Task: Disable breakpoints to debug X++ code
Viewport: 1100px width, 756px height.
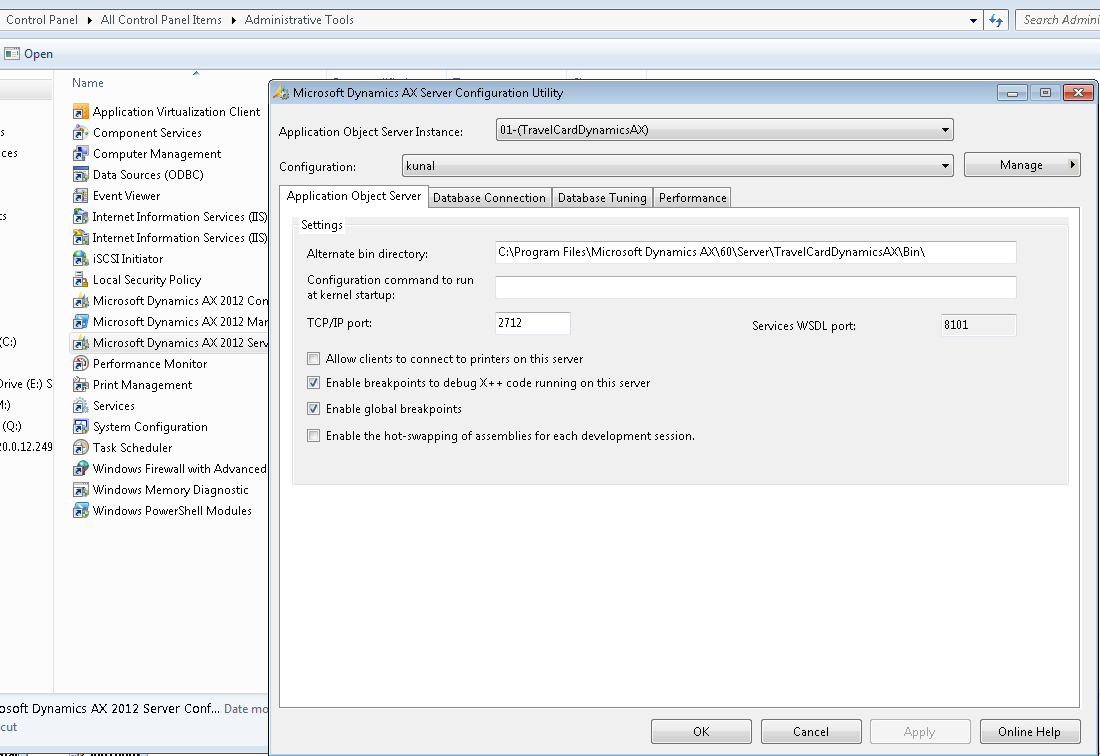Action: pyautogui.click(x=313, y=382)
